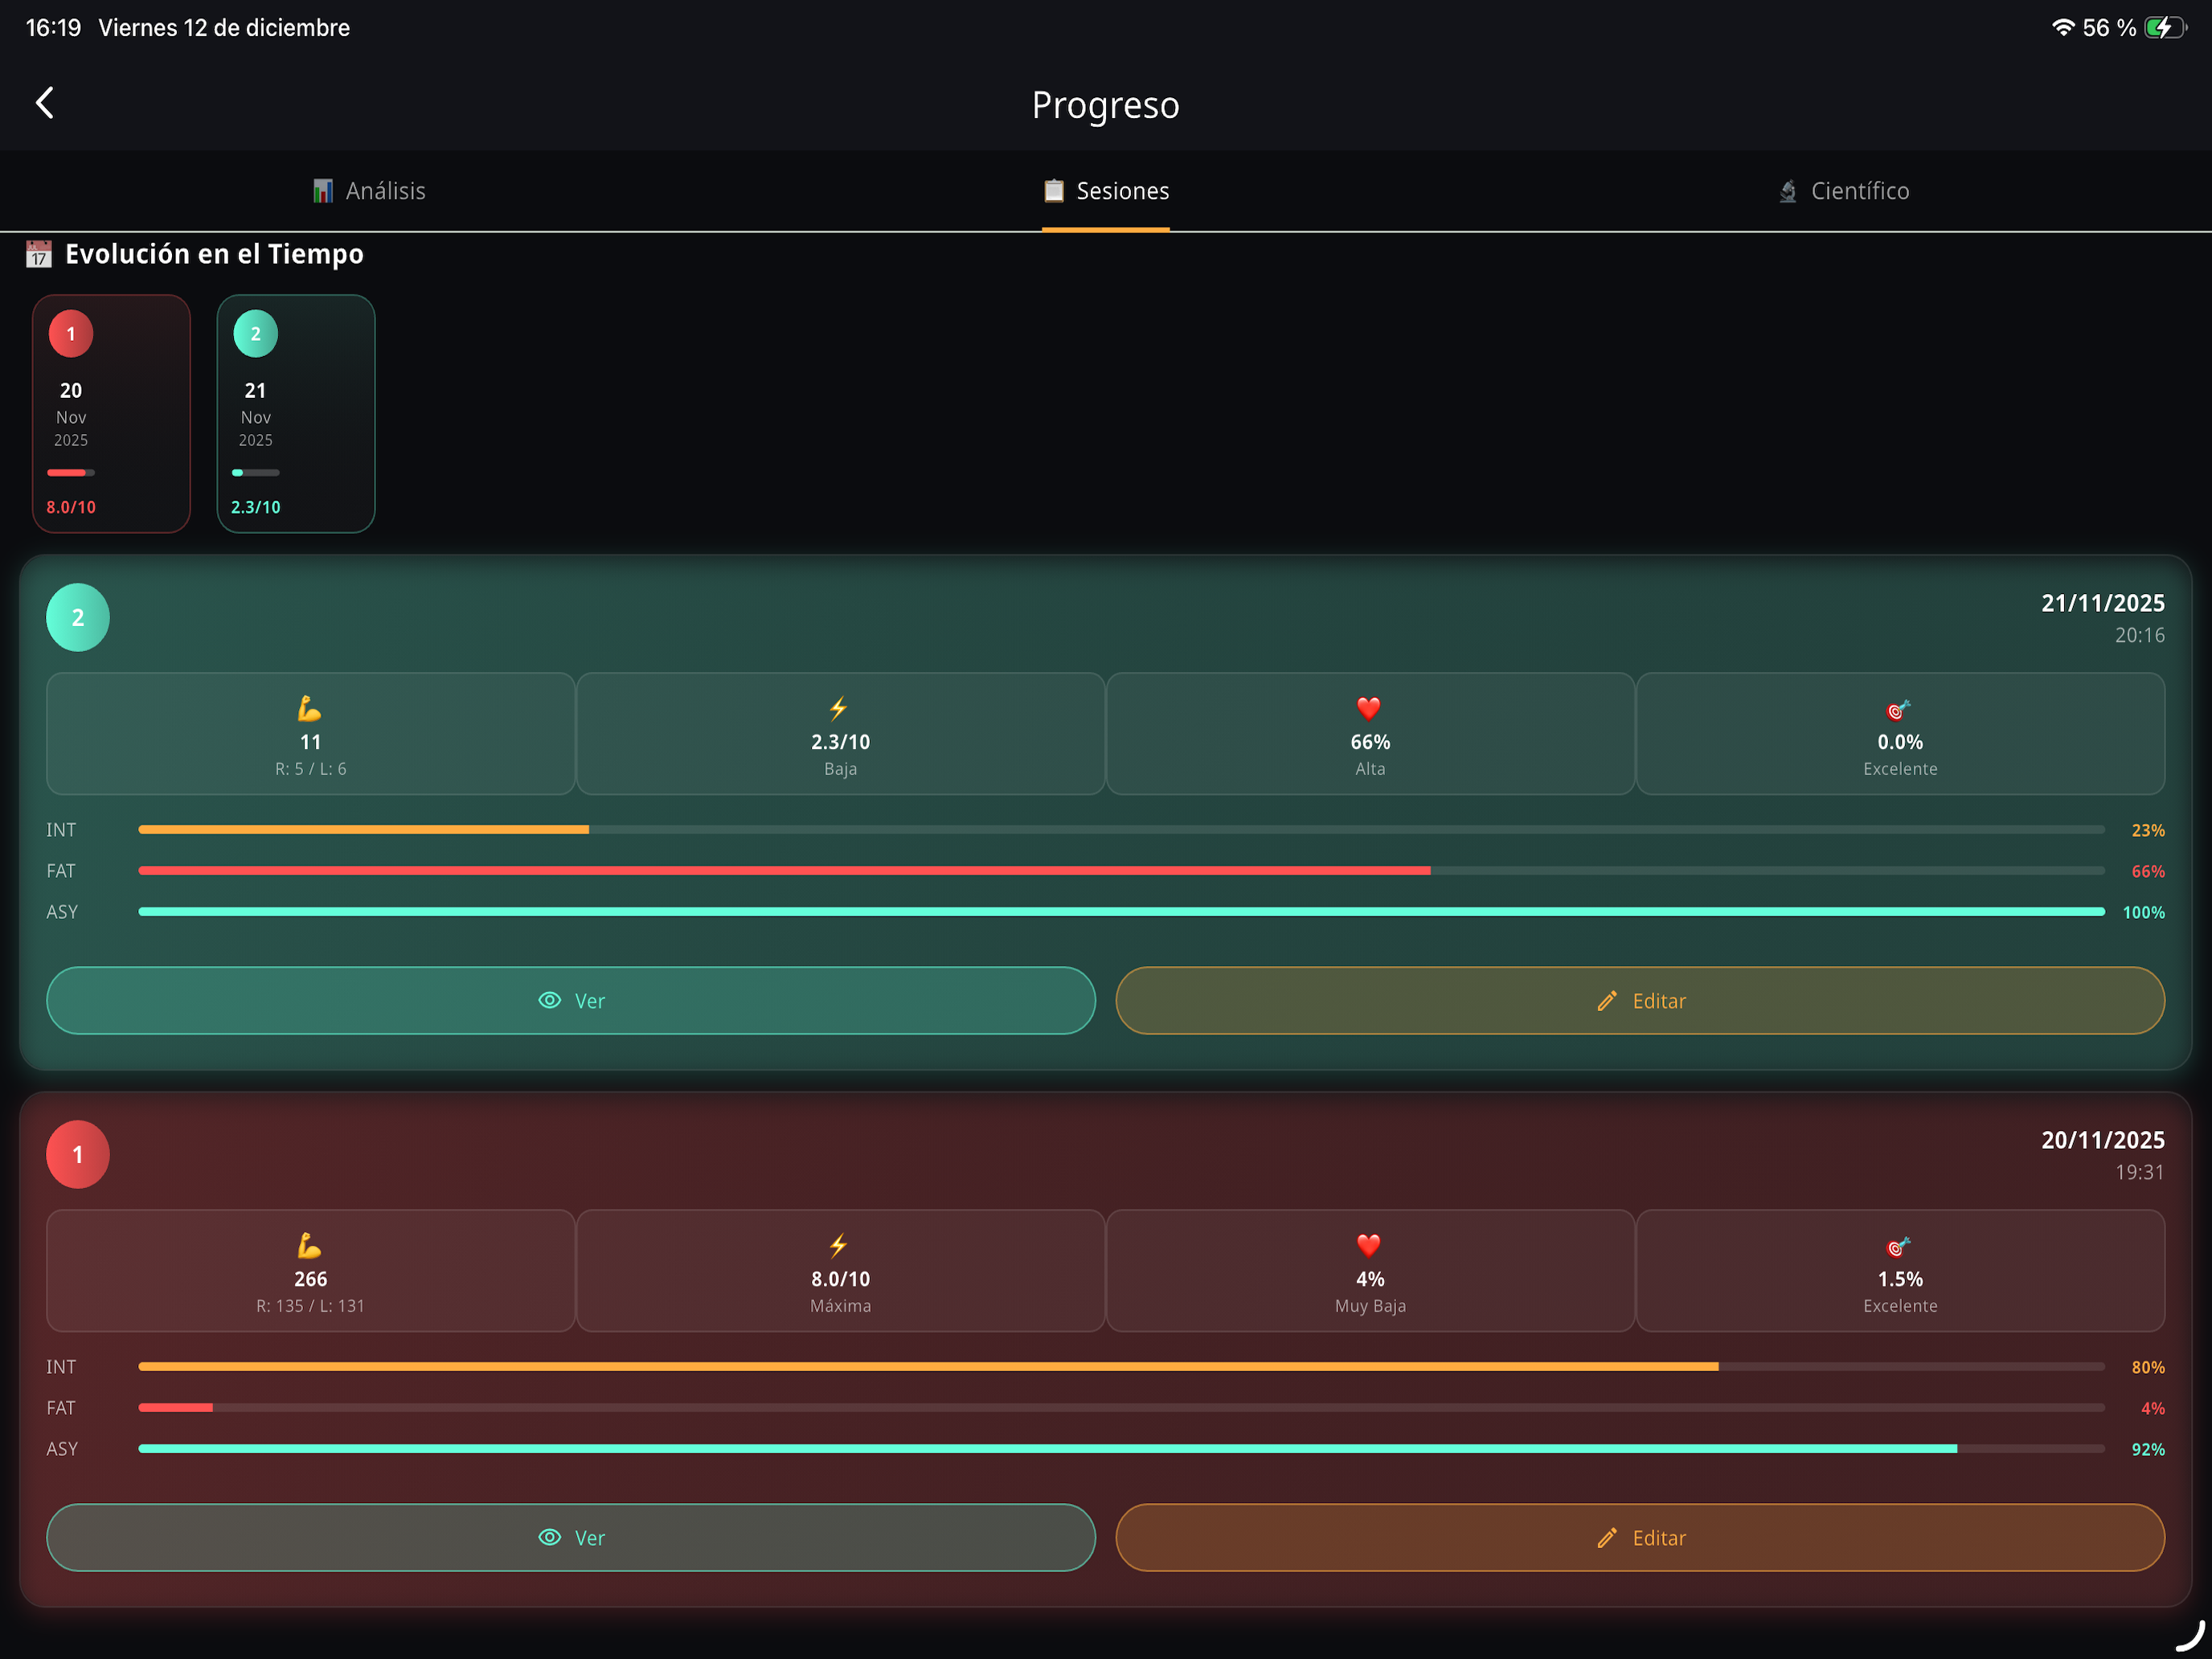
Task: Click the bar chart icon beside Análisis
Action: [322, 191]
